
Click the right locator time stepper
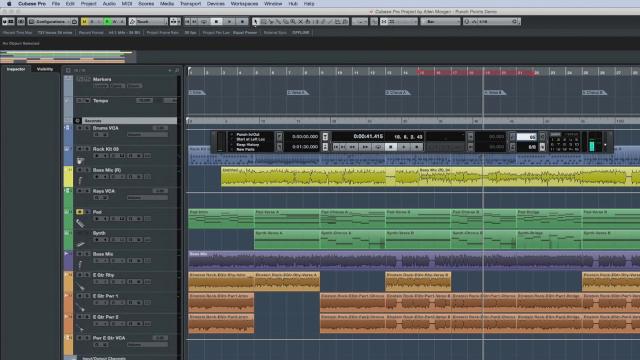coord(325,147)
